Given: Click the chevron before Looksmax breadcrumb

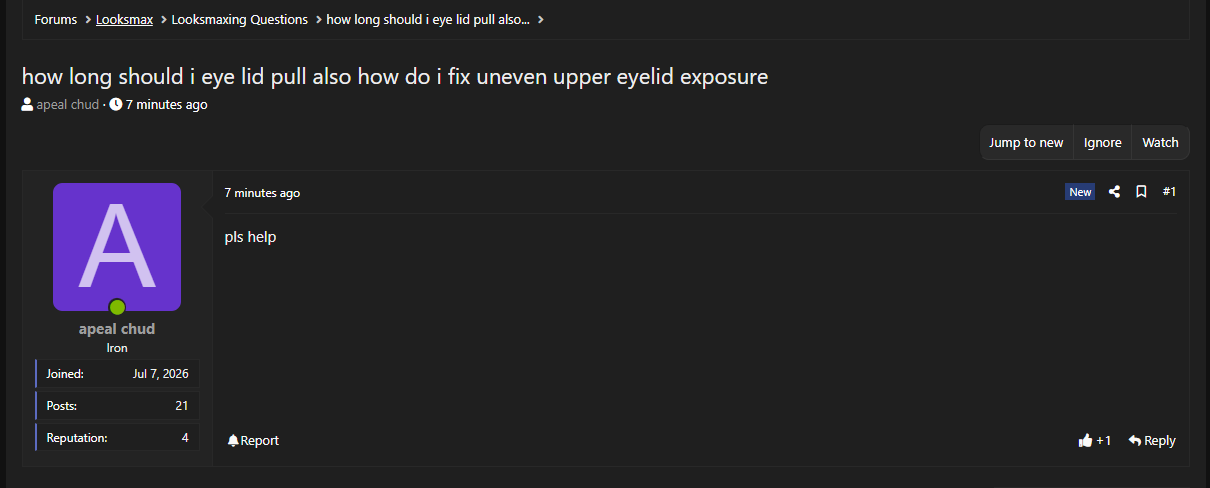Looking at the screenshot, I should (87, 20).
